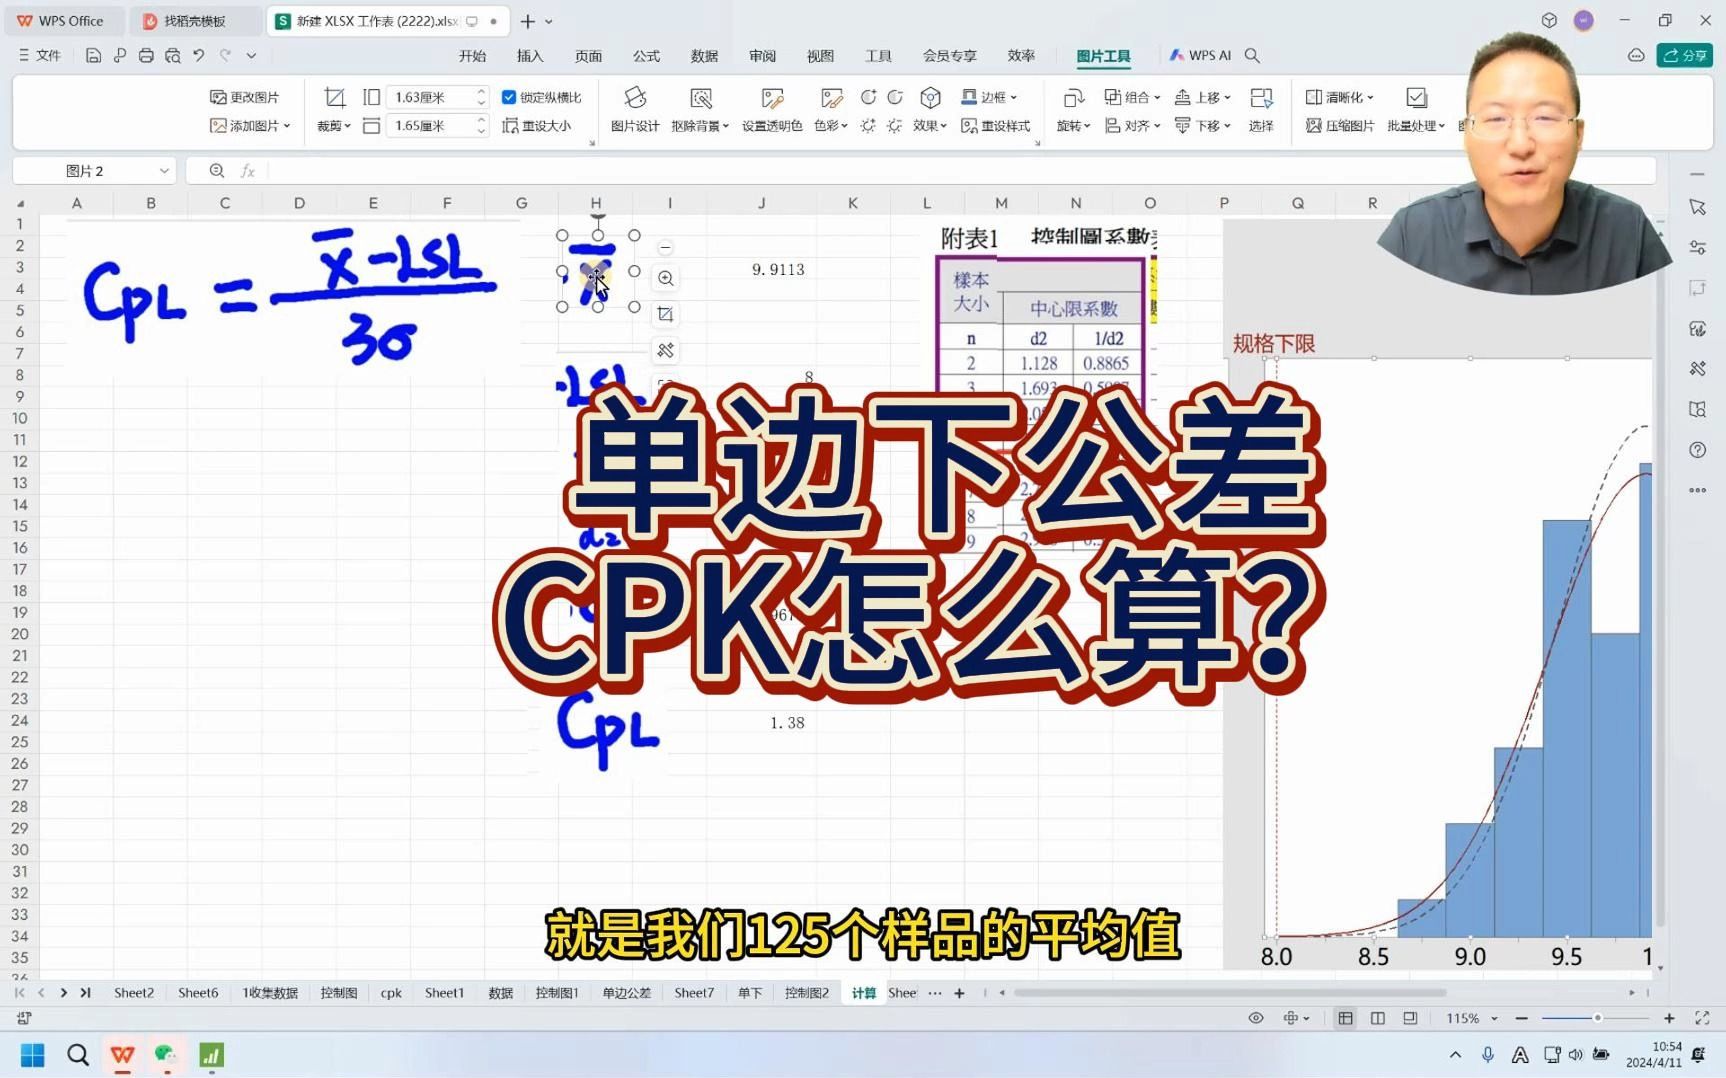Viewport: 1726px width, 1078px height.
Task: Click Reset Style (重设样式) button
Action: tap(995, 126)
